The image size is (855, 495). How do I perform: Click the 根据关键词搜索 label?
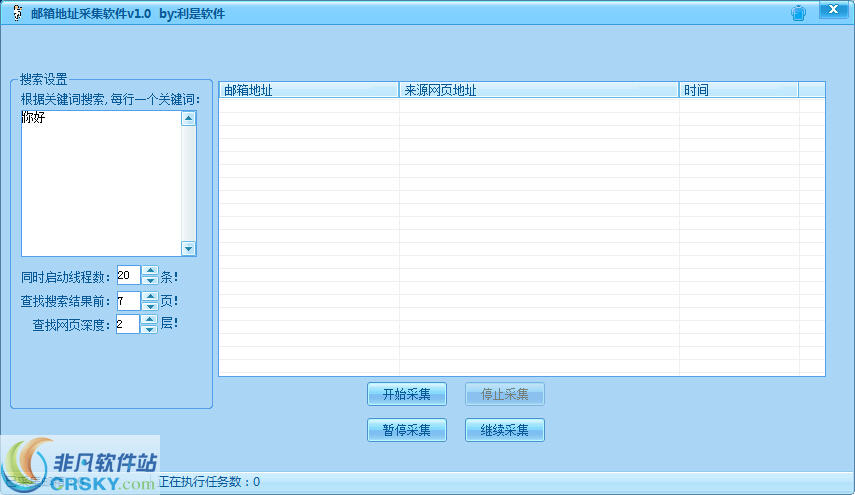click(110, 99)
